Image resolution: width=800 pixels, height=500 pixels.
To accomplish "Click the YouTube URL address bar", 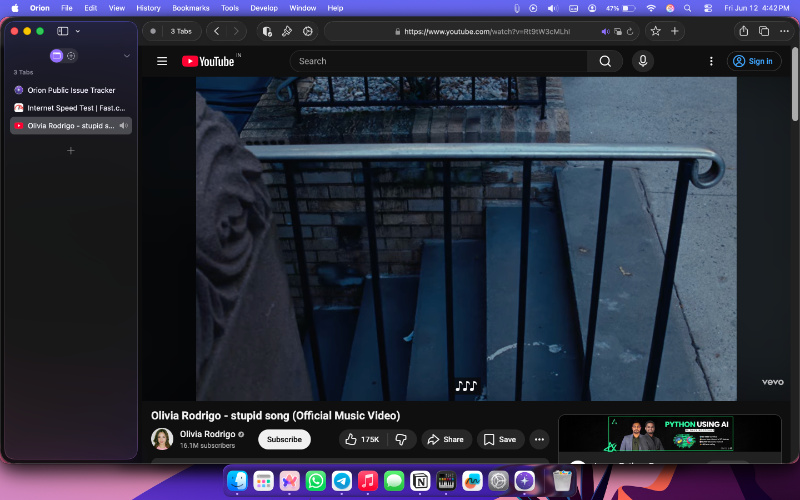I will click(x=487, y=31).
